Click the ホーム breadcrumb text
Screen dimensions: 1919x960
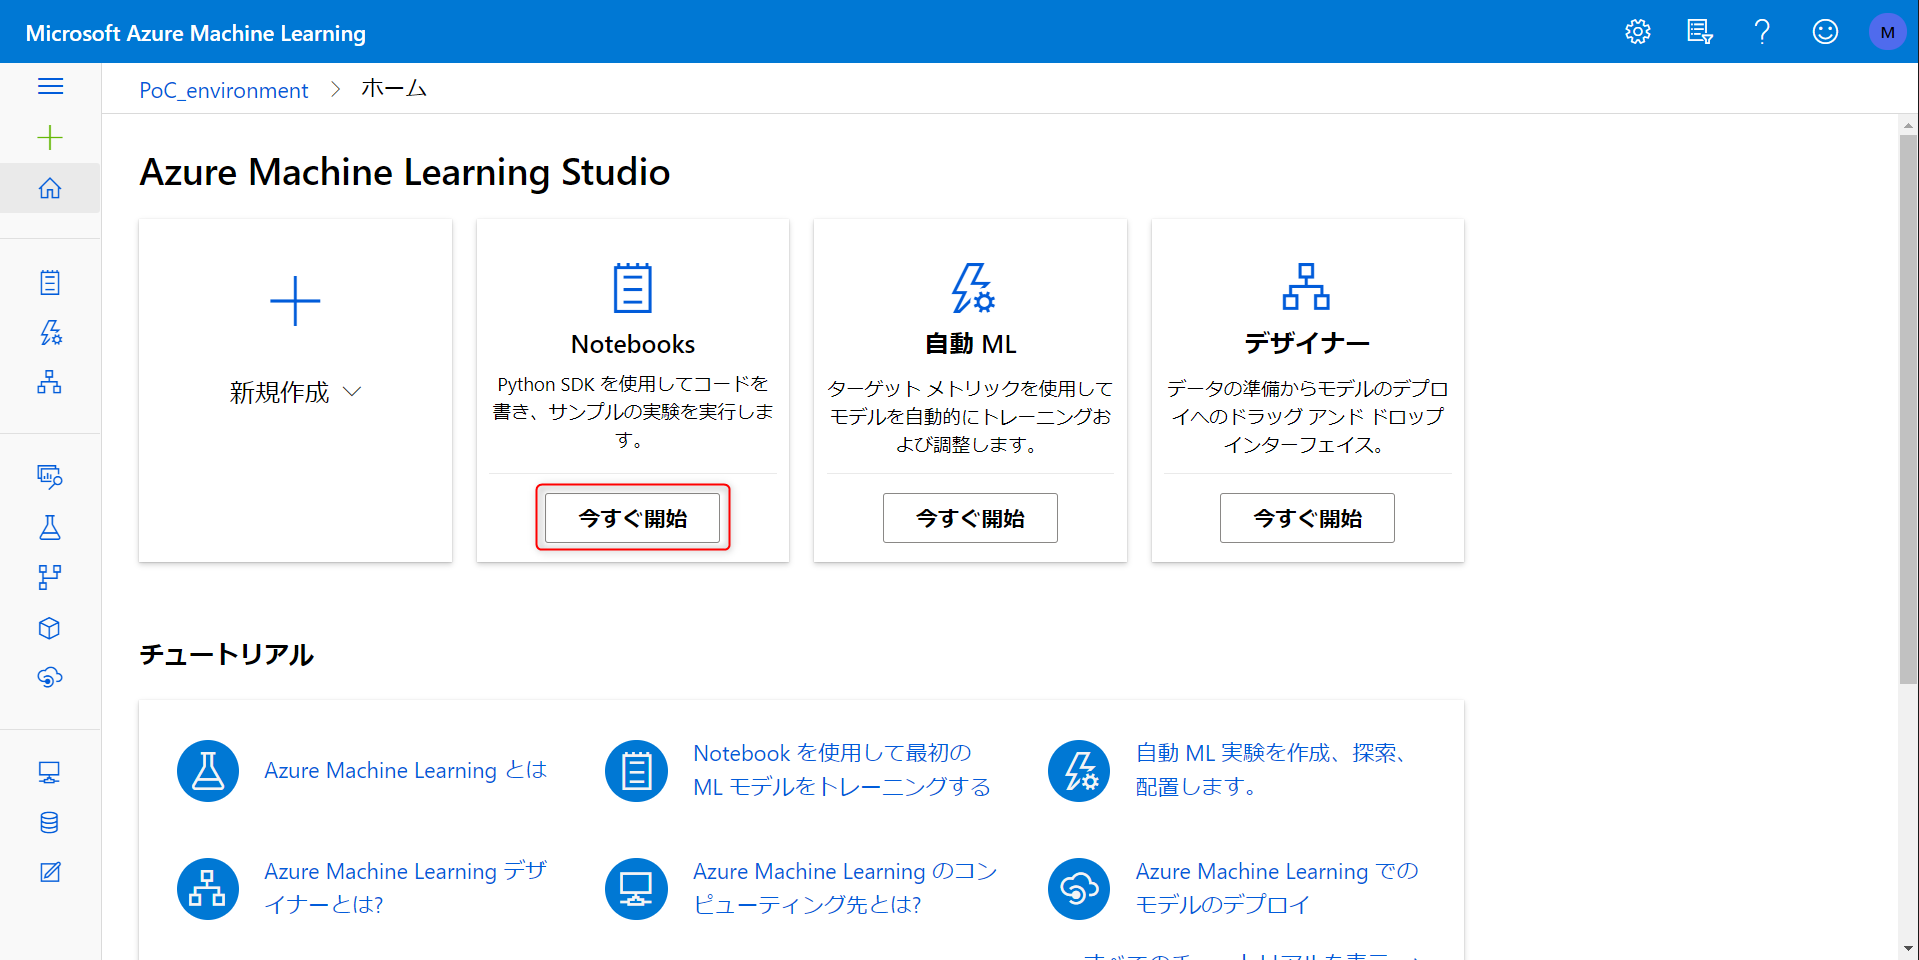[x=394, y=89]
